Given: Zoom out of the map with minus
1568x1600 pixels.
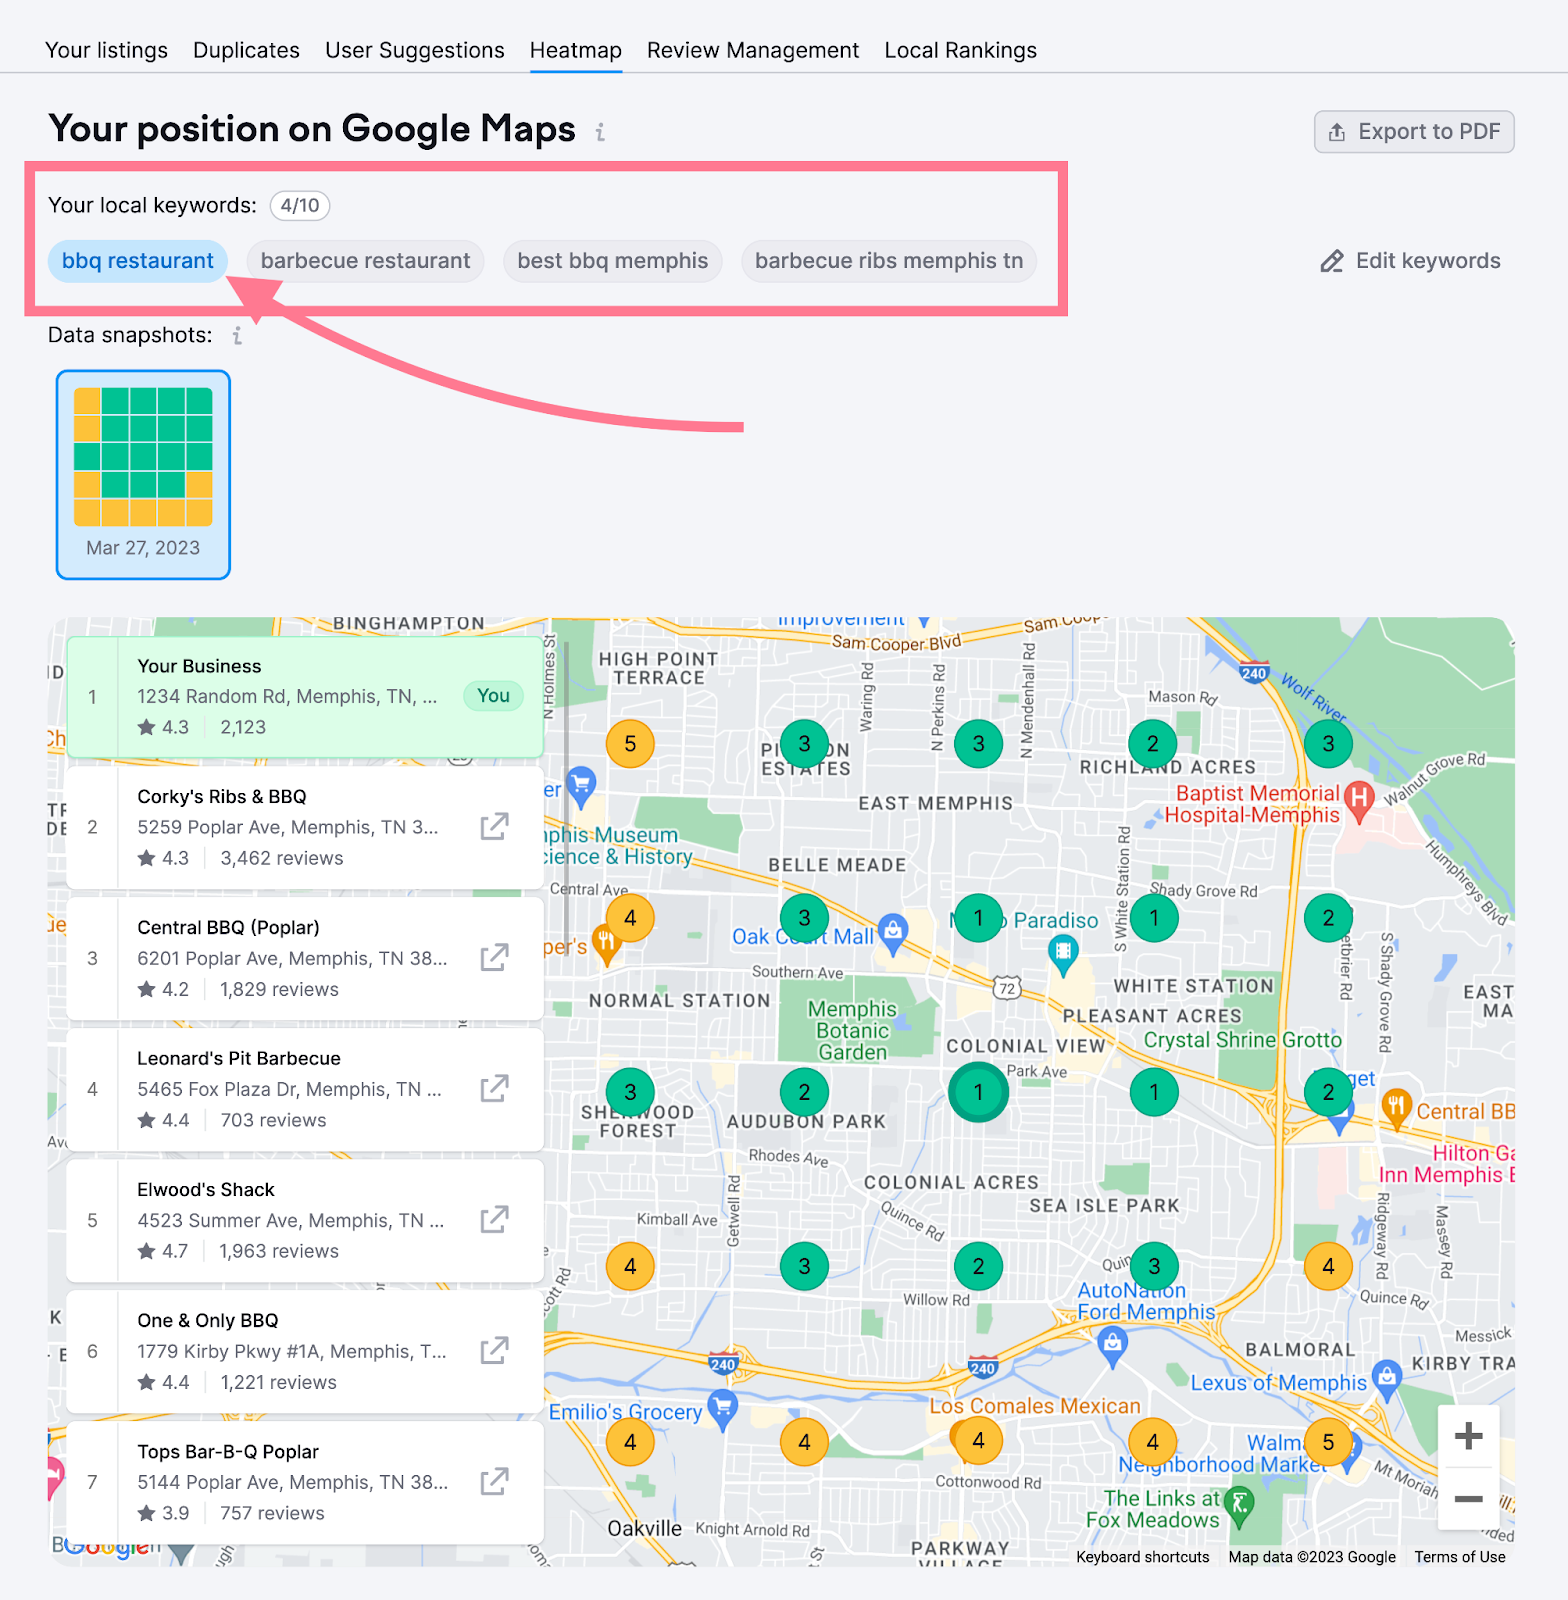Looking at the screenshot, I should coord(1468,1499).
